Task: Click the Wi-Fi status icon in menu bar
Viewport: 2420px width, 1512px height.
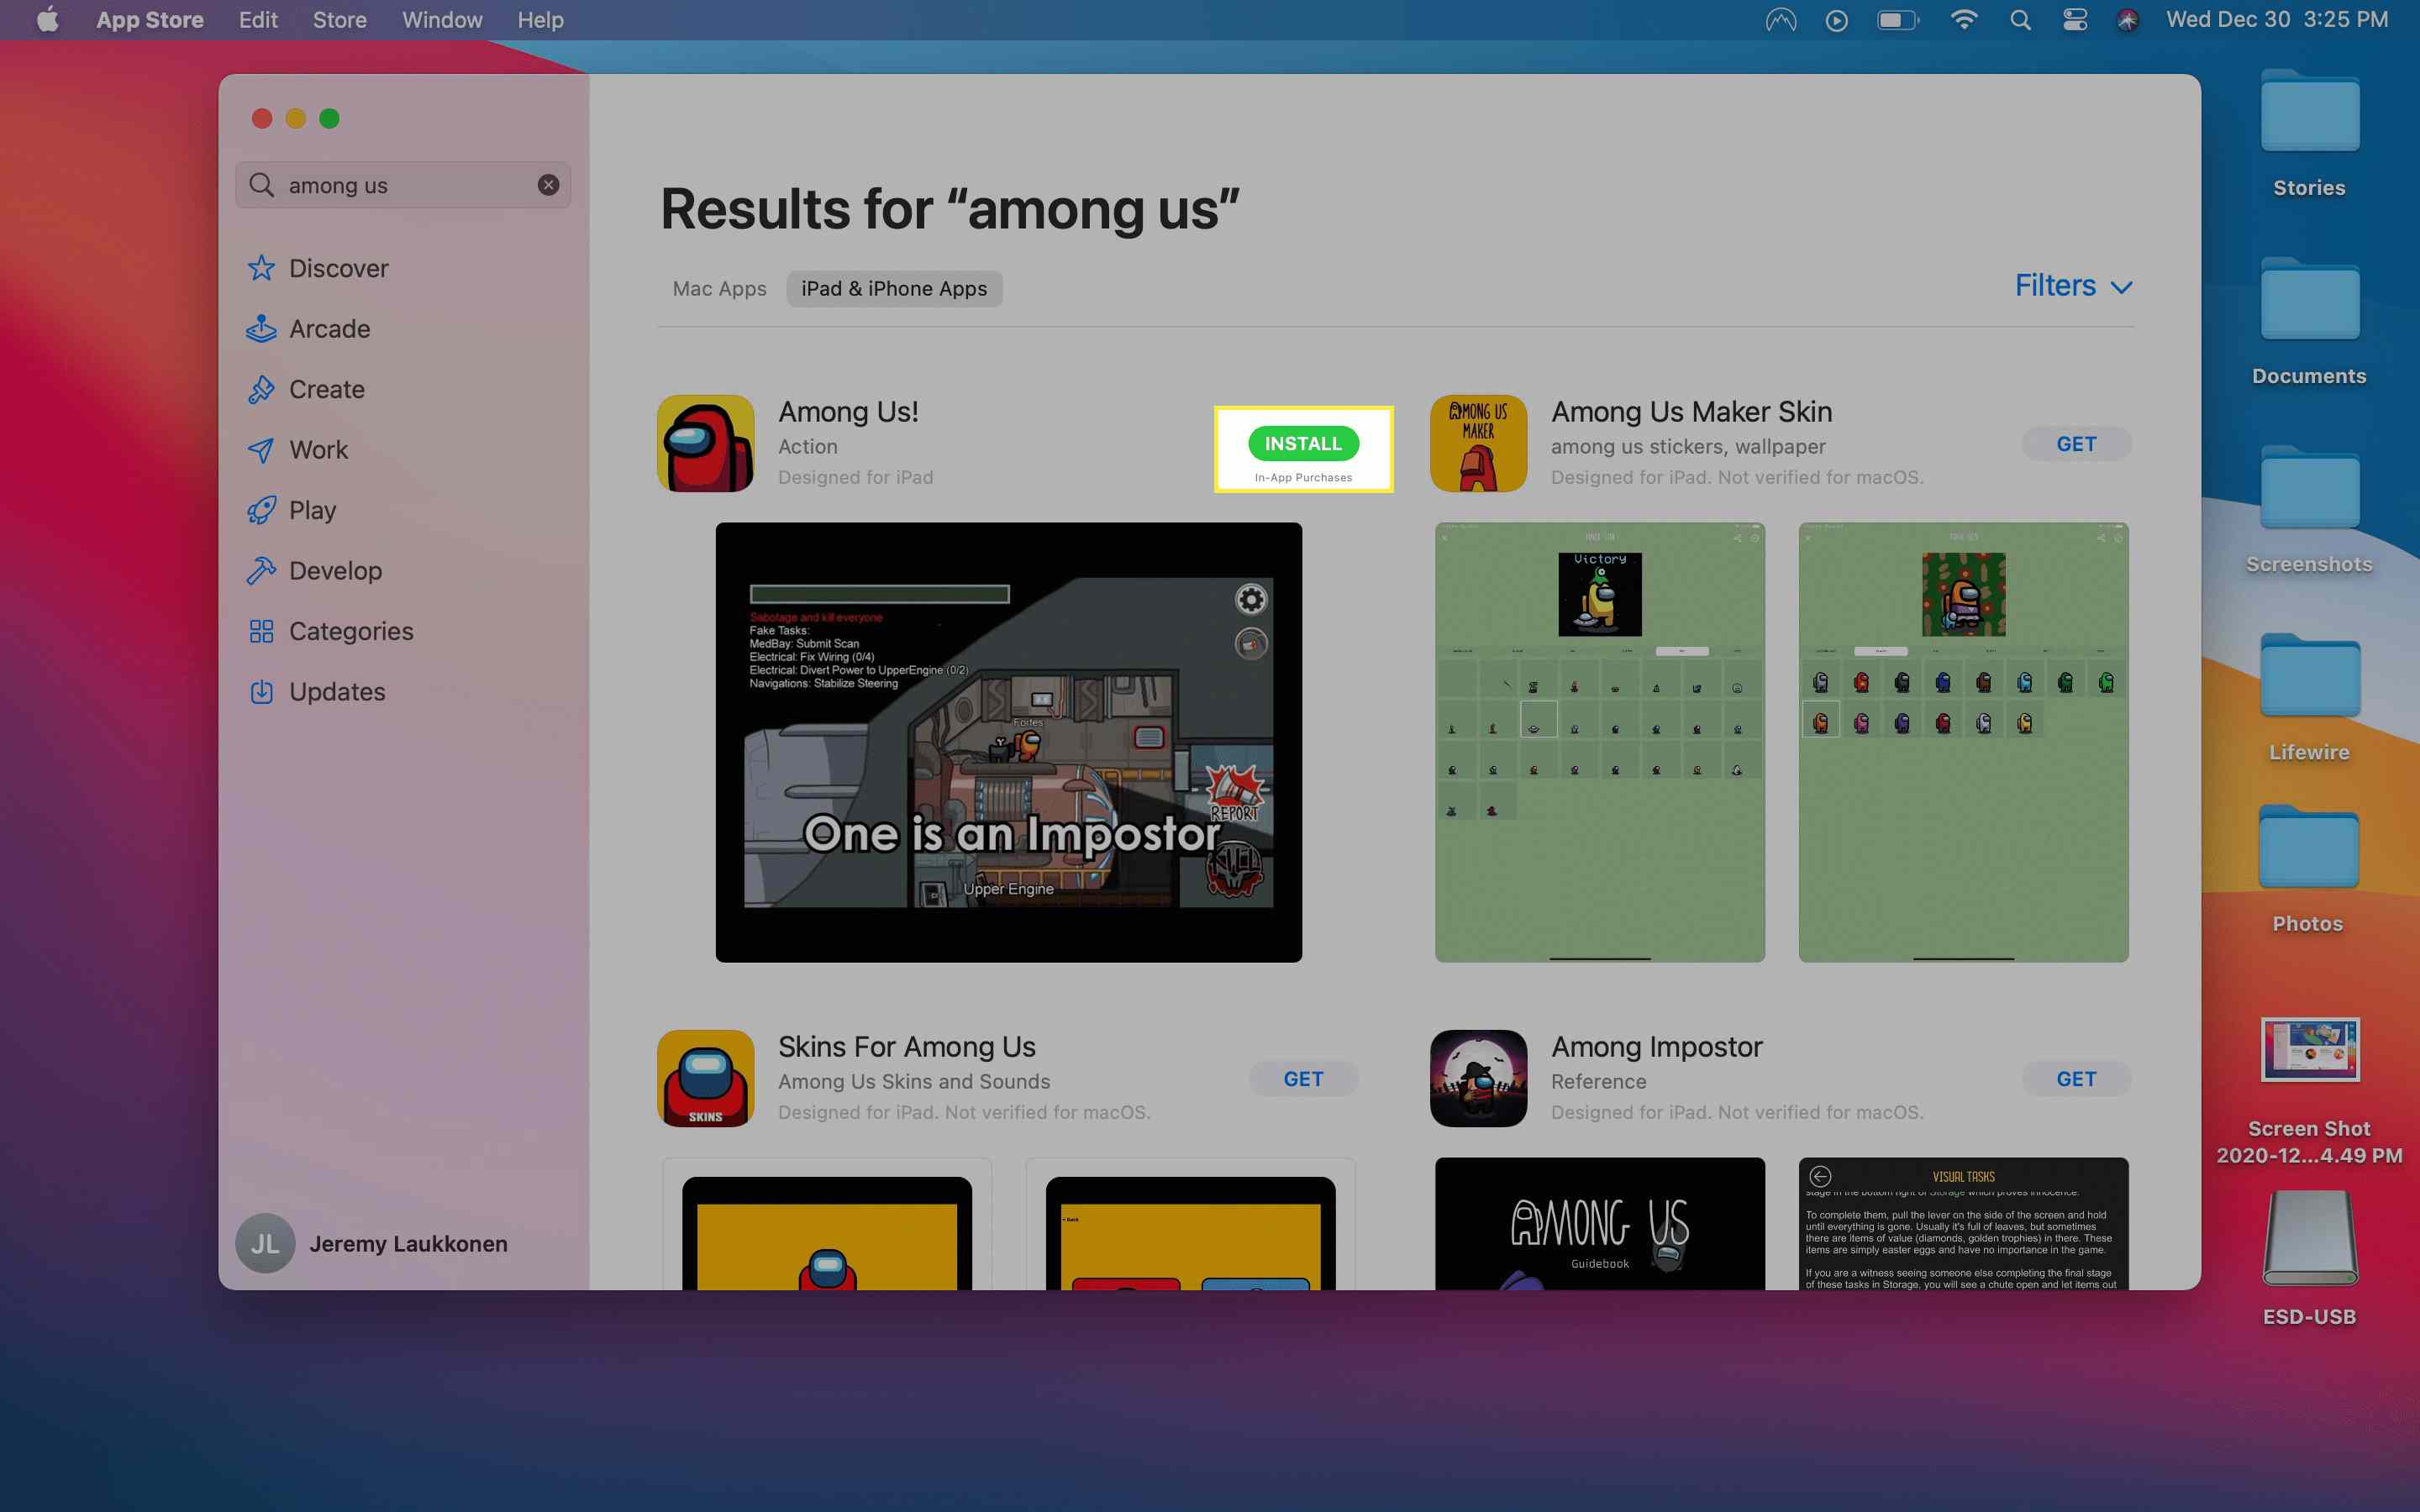Action: click(x=1964, y=19)
